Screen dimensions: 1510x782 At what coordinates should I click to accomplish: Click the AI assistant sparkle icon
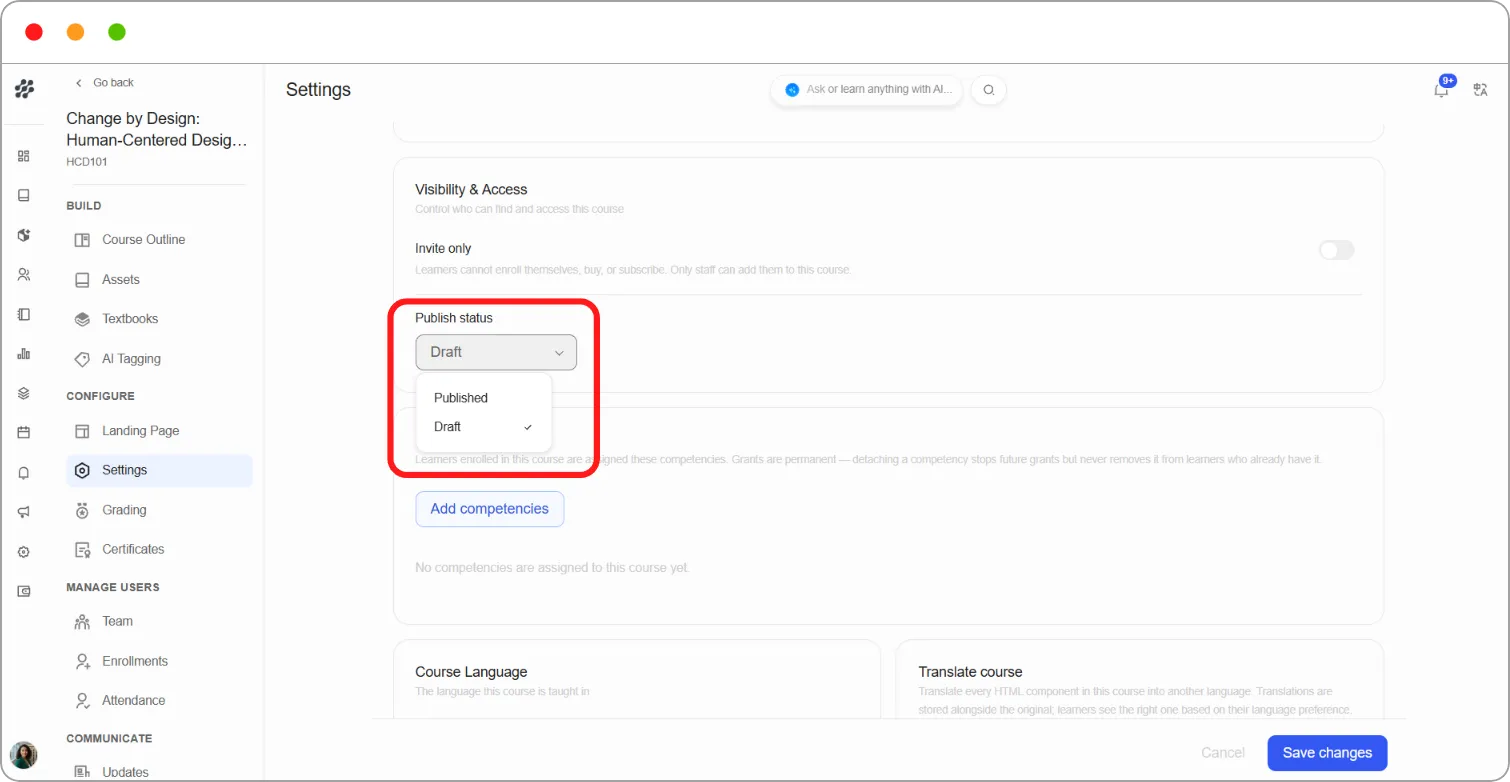coord(792,90)
